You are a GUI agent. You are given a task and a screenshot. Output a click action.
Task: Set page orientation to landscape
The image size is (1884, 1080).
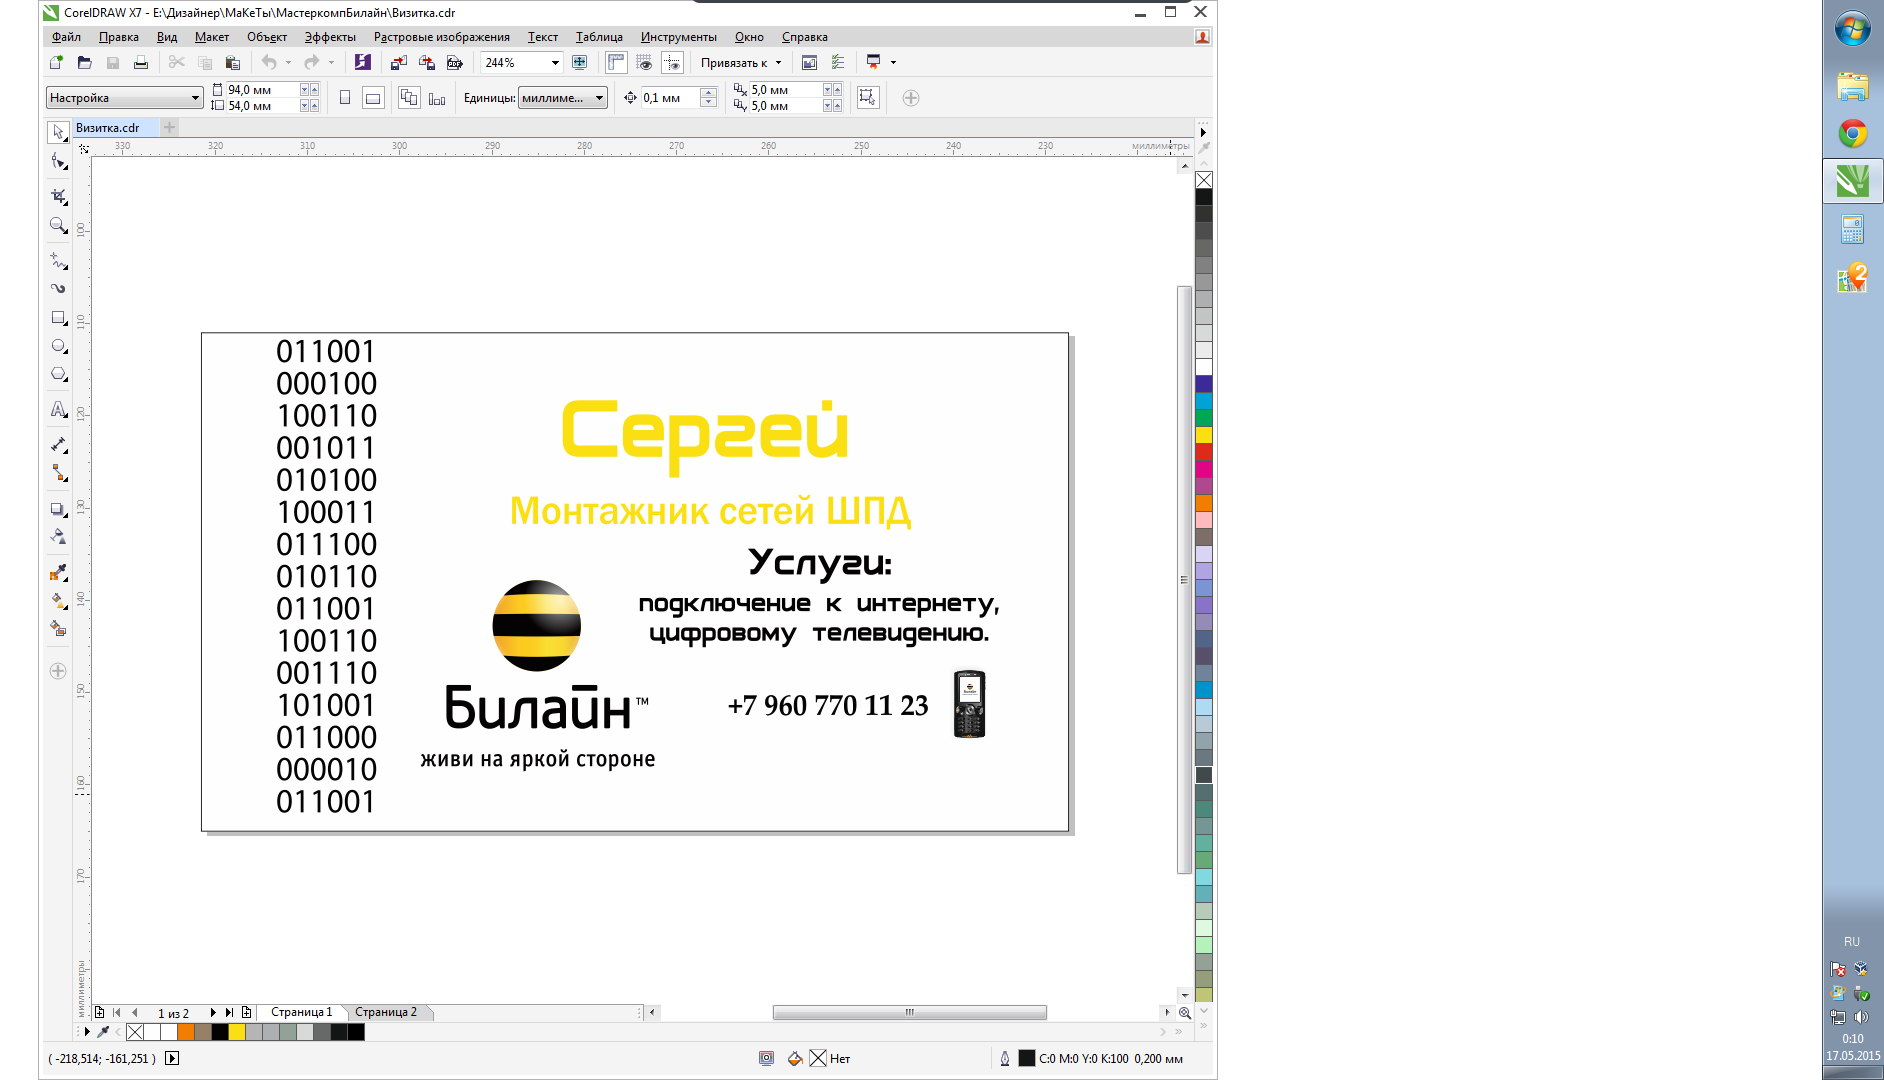[373, 98]
